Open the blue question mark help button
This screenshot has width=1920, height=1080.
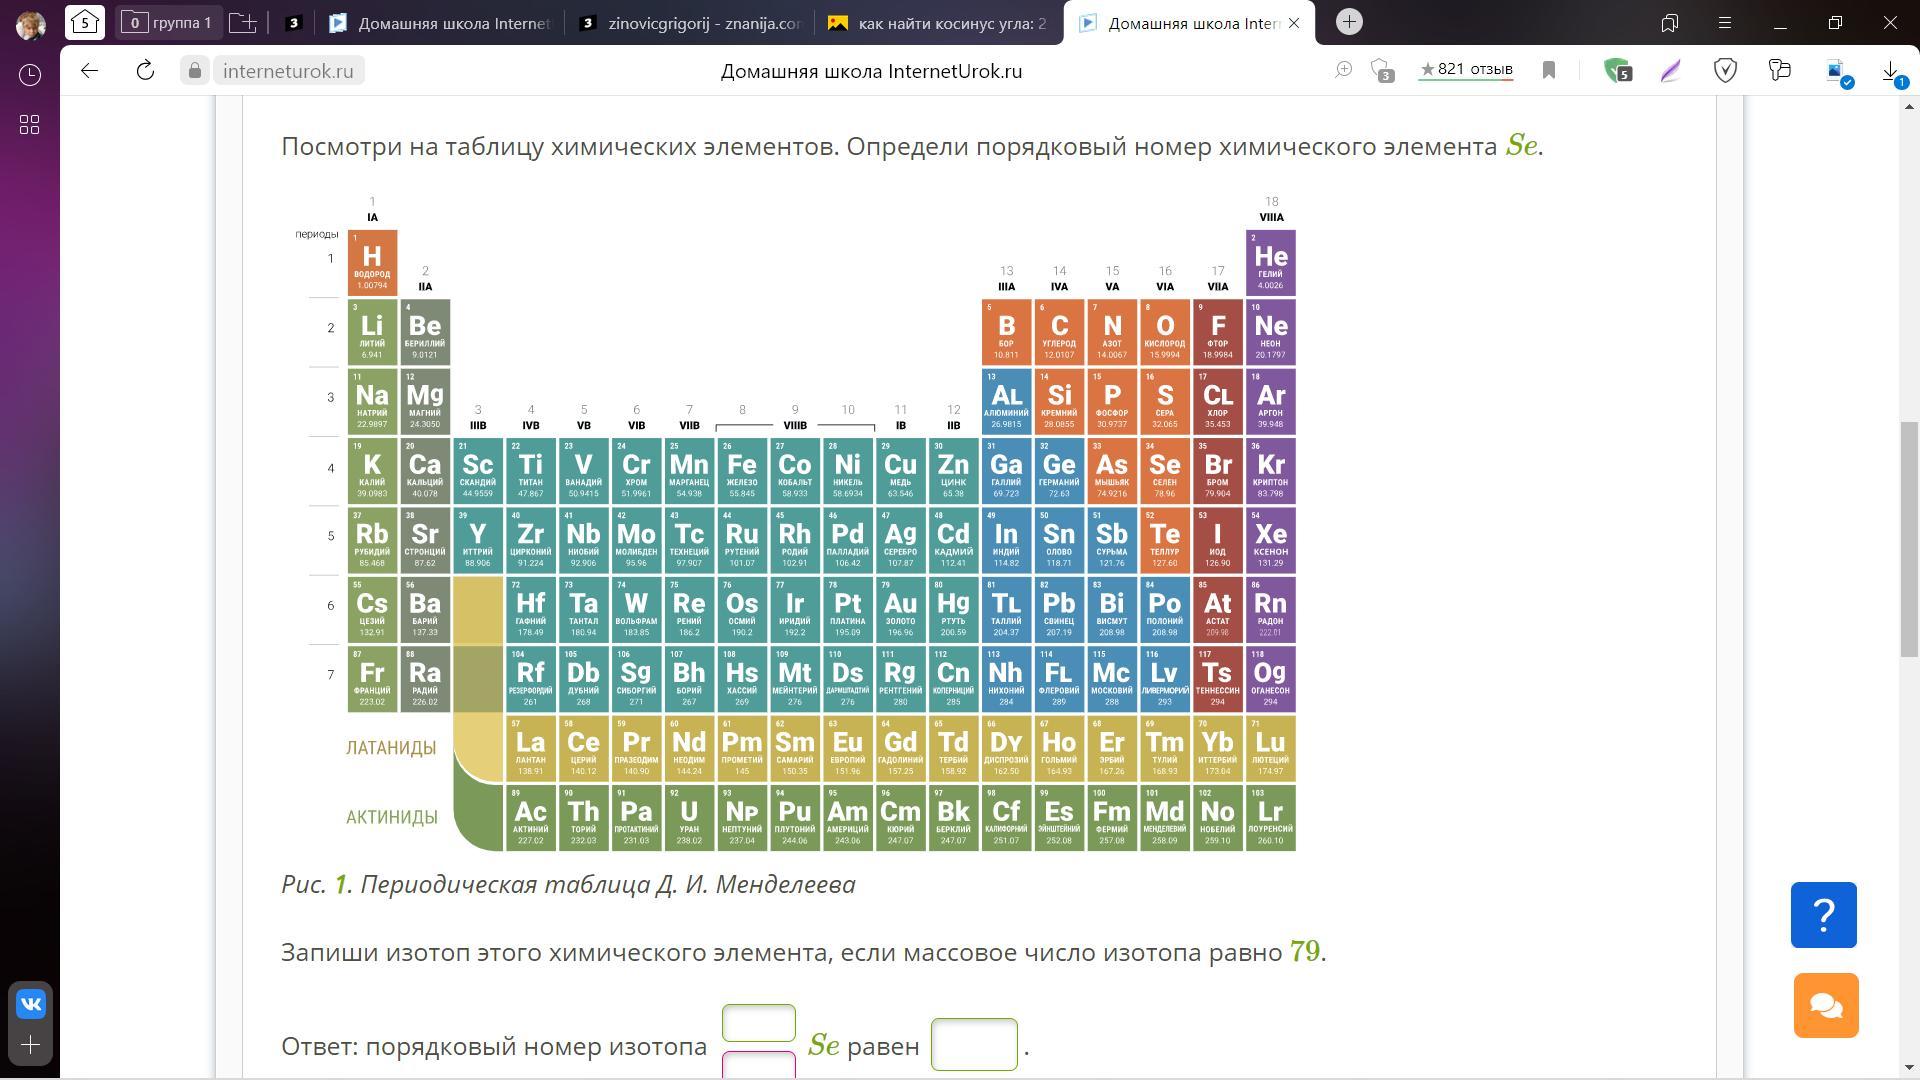pyautogui.click(x=1823, y=915)
